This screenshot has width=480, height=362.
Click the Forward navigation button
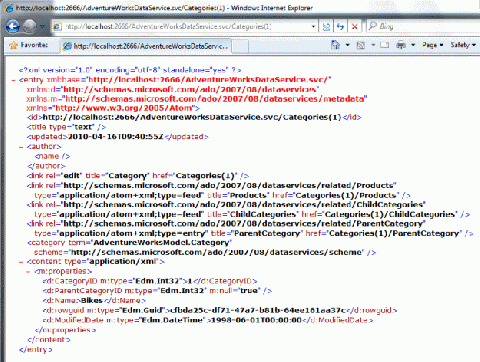[x=29, y=26]
